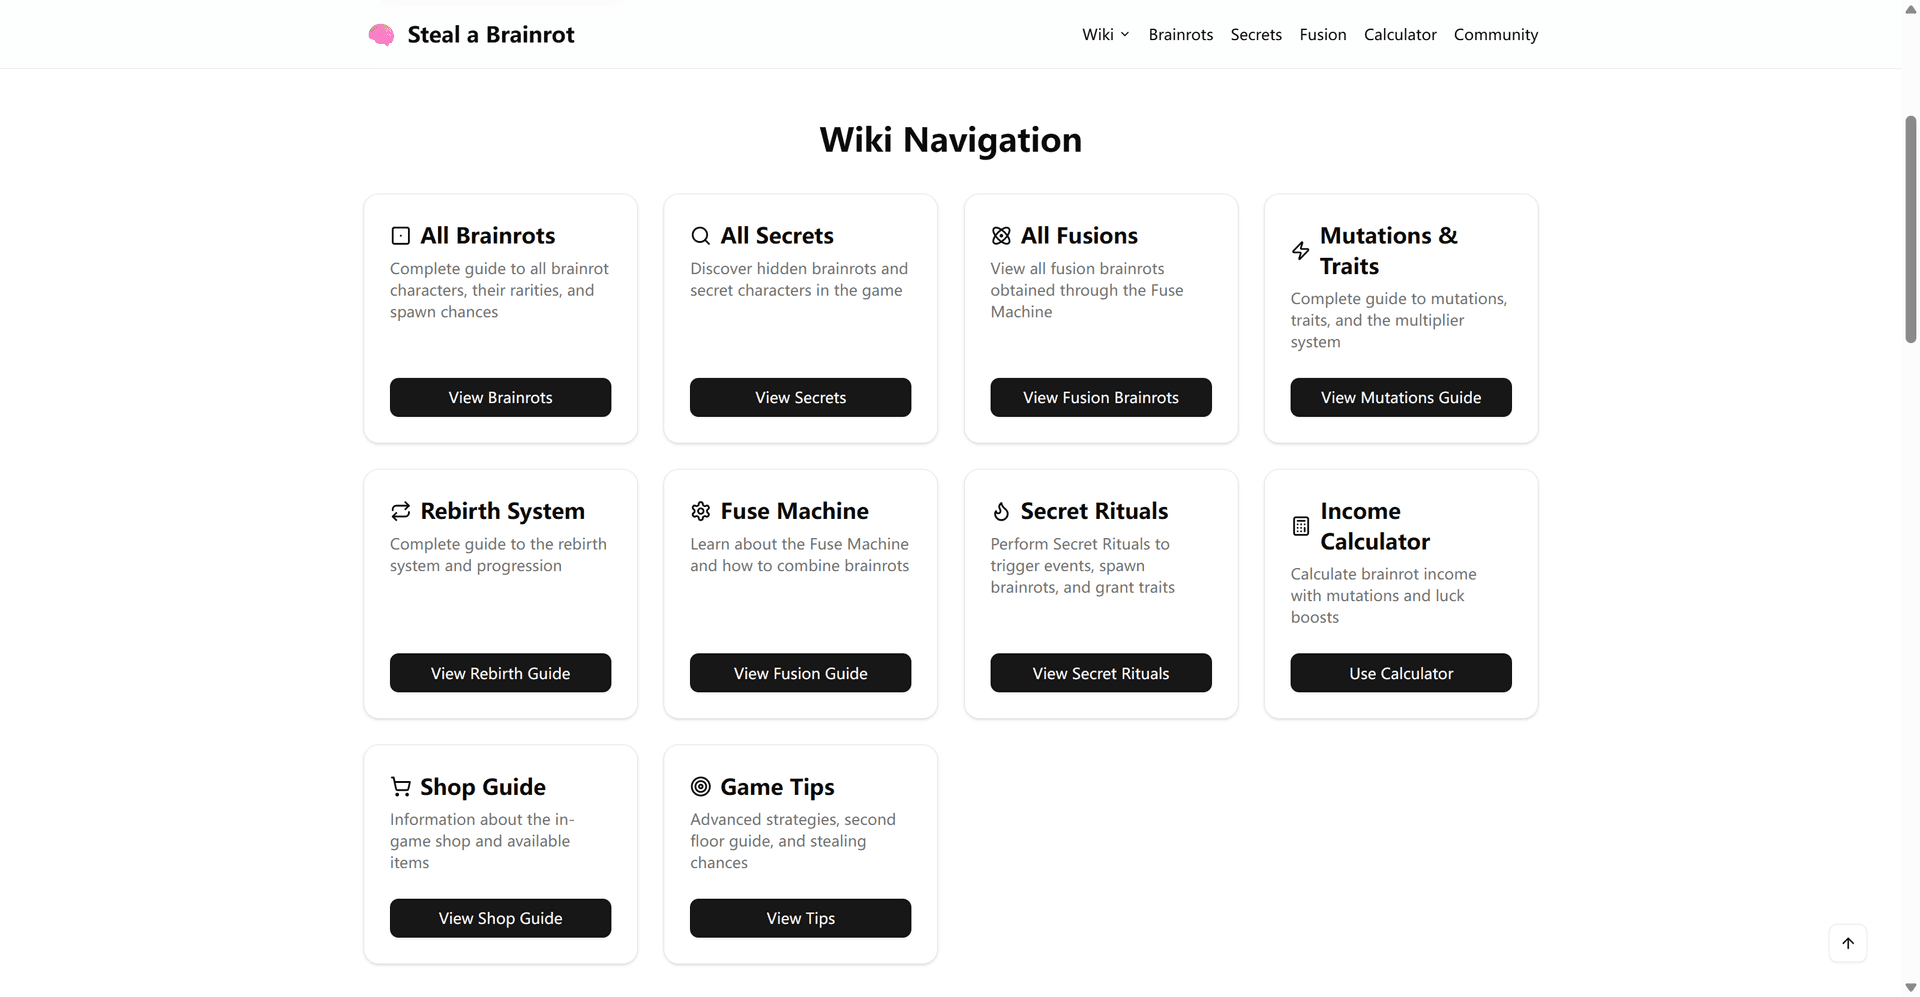The width and height of the screenshot is (1920, 997).
Task: Open the Community nav link
Action: 1495,35
